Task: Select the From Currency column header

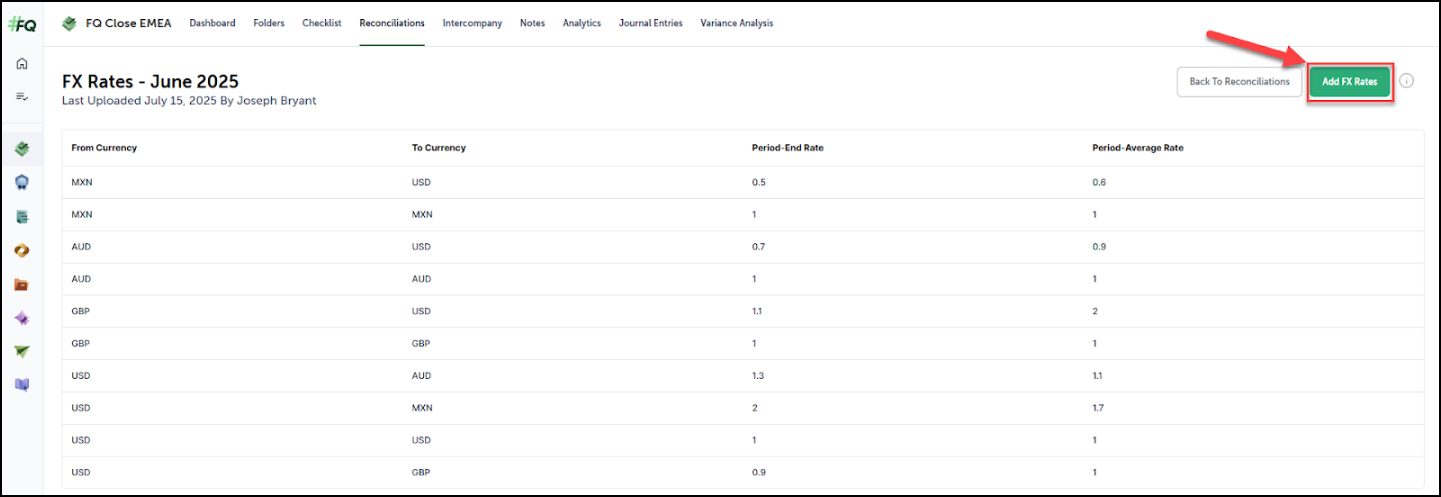Action: (x=104, y=148)
